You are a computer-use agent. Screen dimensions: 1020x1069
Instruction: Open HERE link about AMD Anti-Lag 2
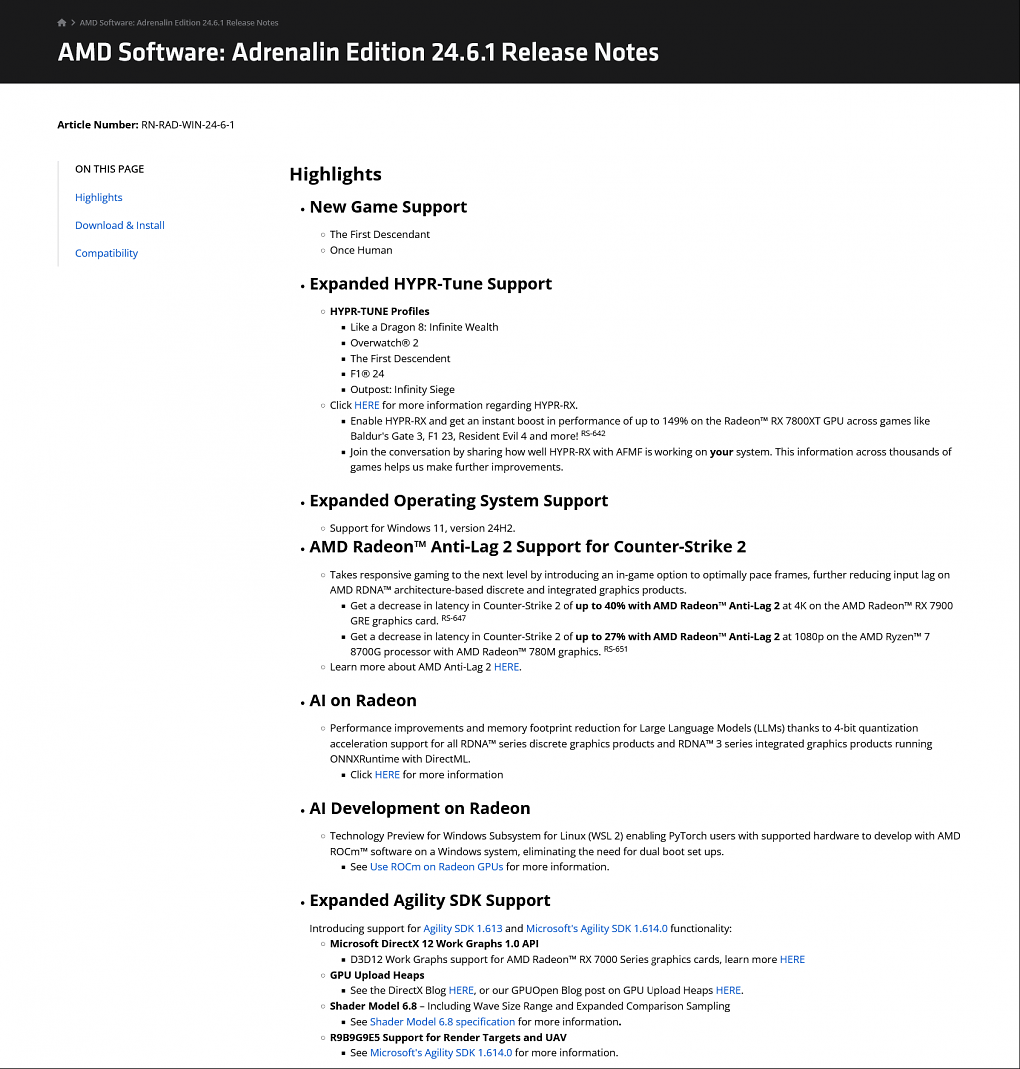pyautogui.click(x=507, y=667)
